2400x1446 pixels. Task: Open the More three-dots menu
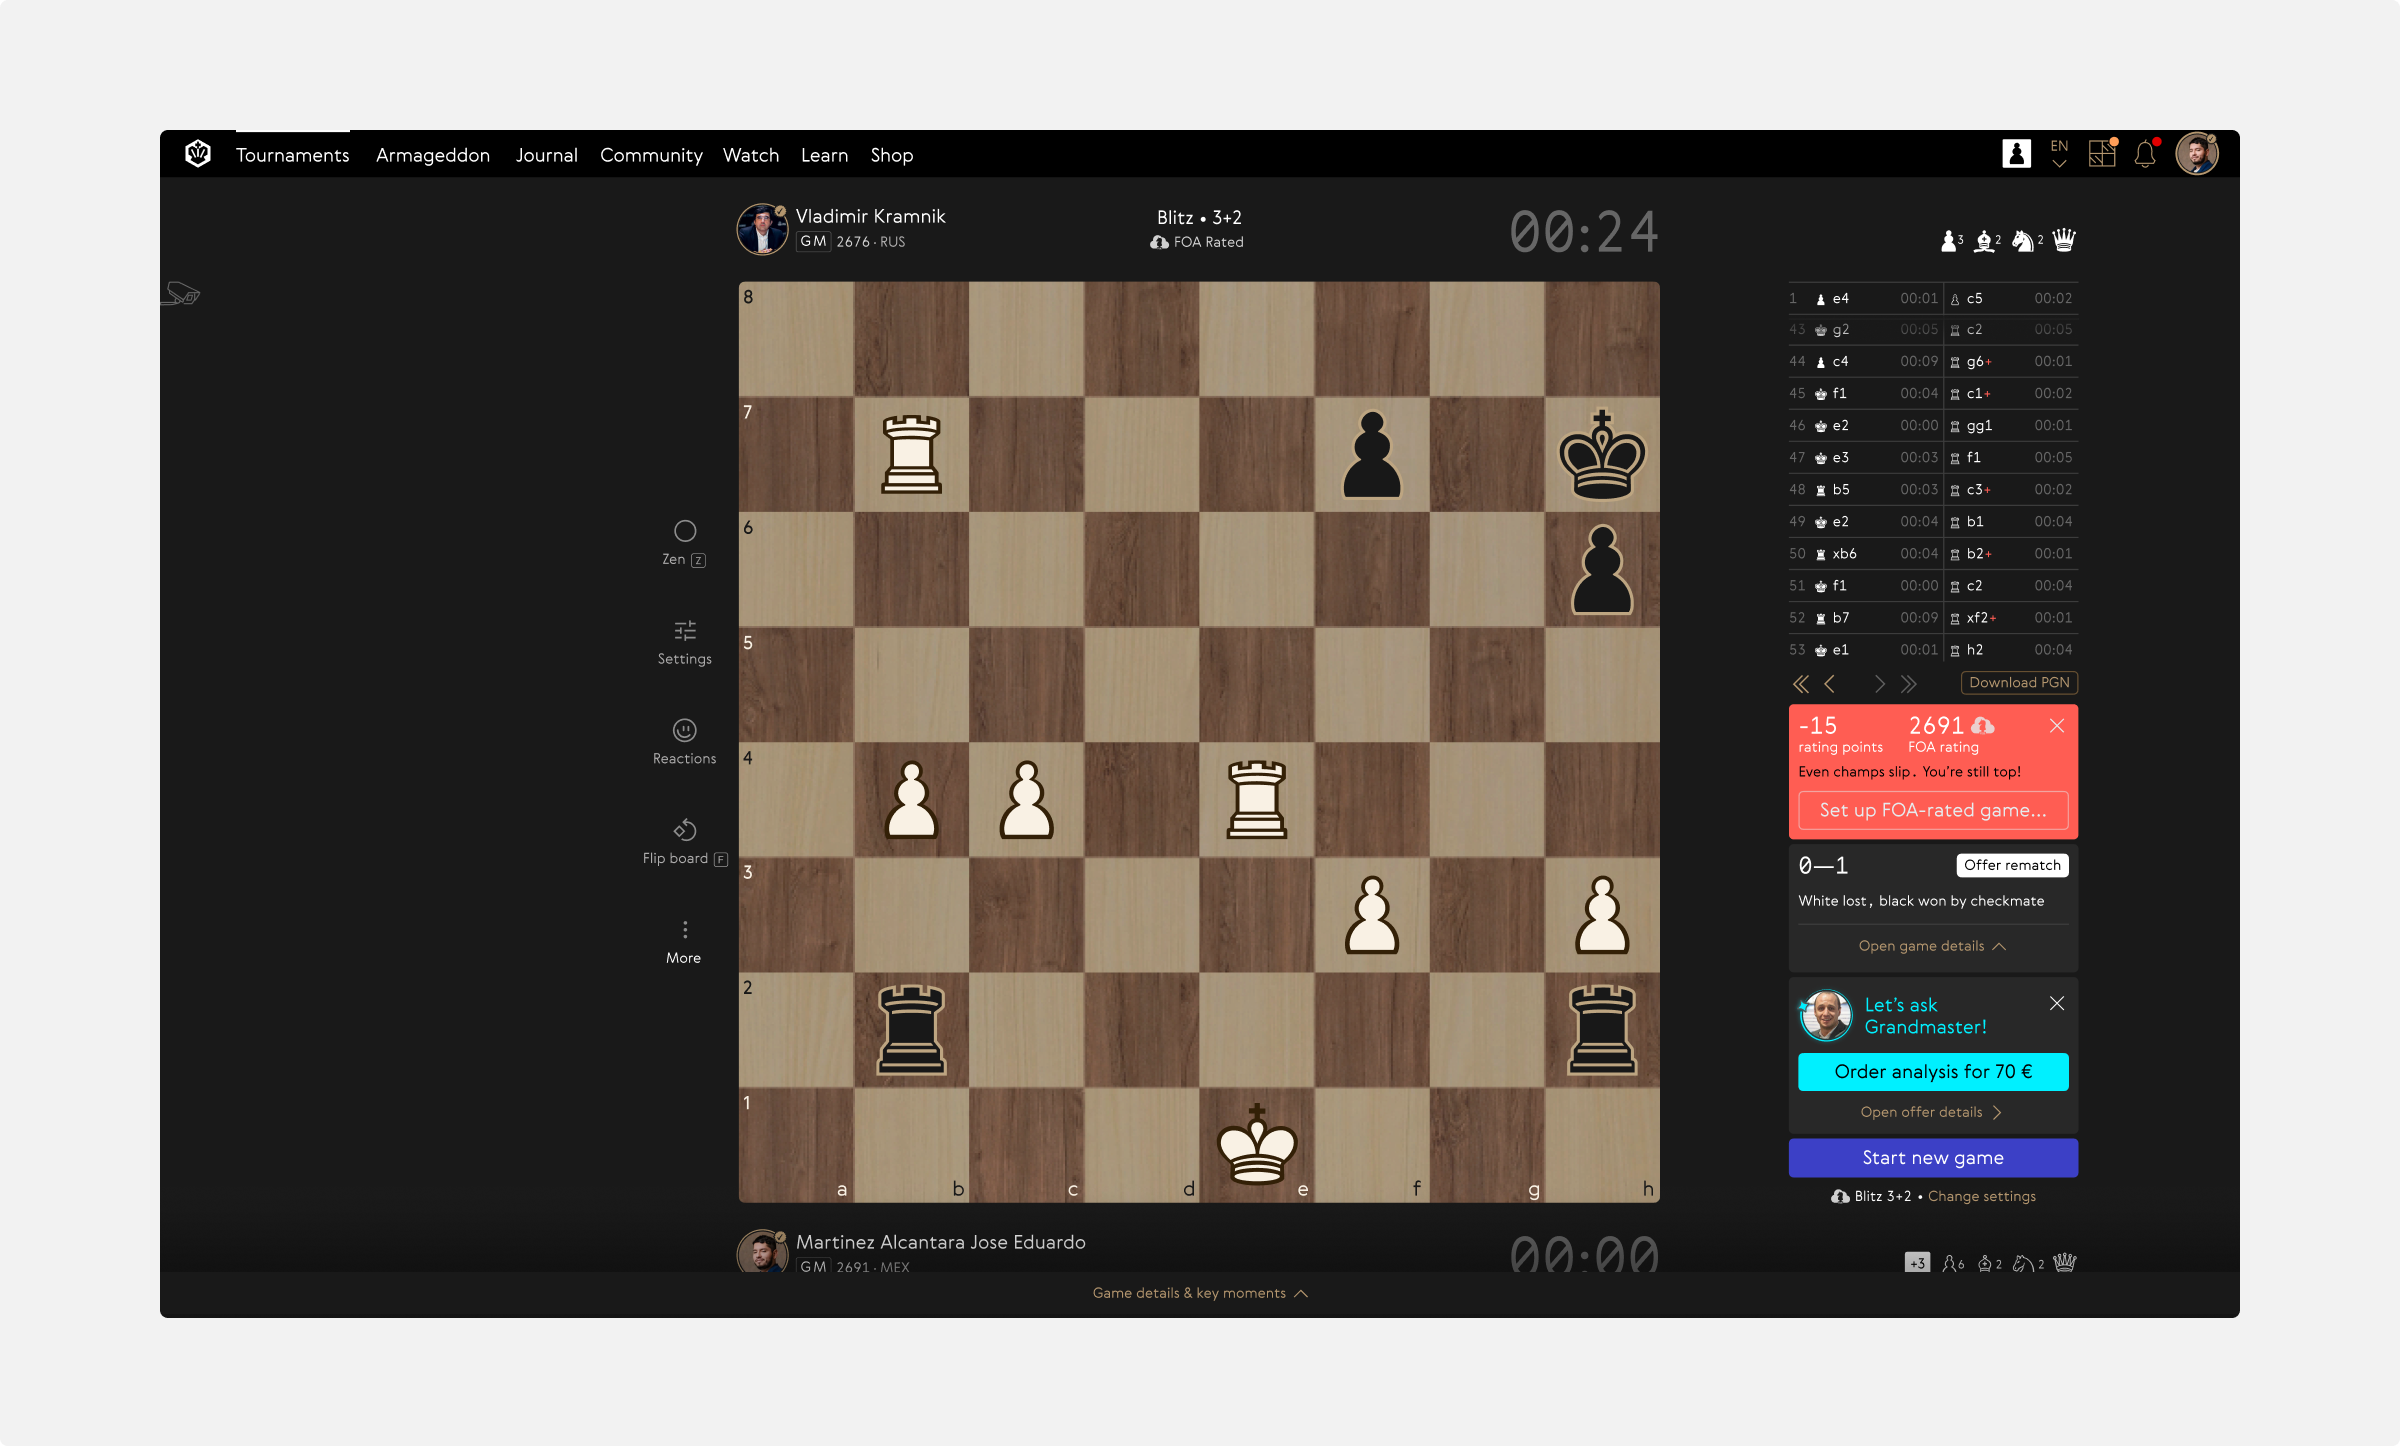pyautogui.click(x=685, y=930)
